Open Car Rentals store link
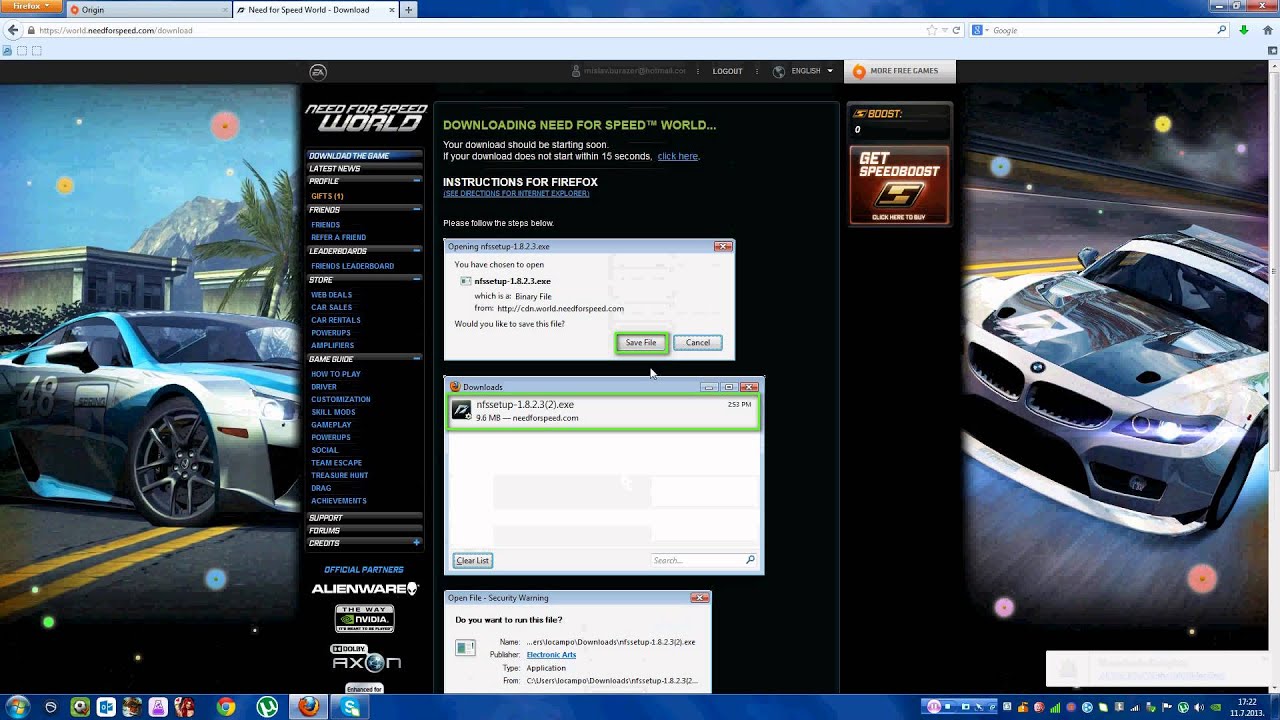Viewport: 1280px width, 720px height. [x=336, y=320]
